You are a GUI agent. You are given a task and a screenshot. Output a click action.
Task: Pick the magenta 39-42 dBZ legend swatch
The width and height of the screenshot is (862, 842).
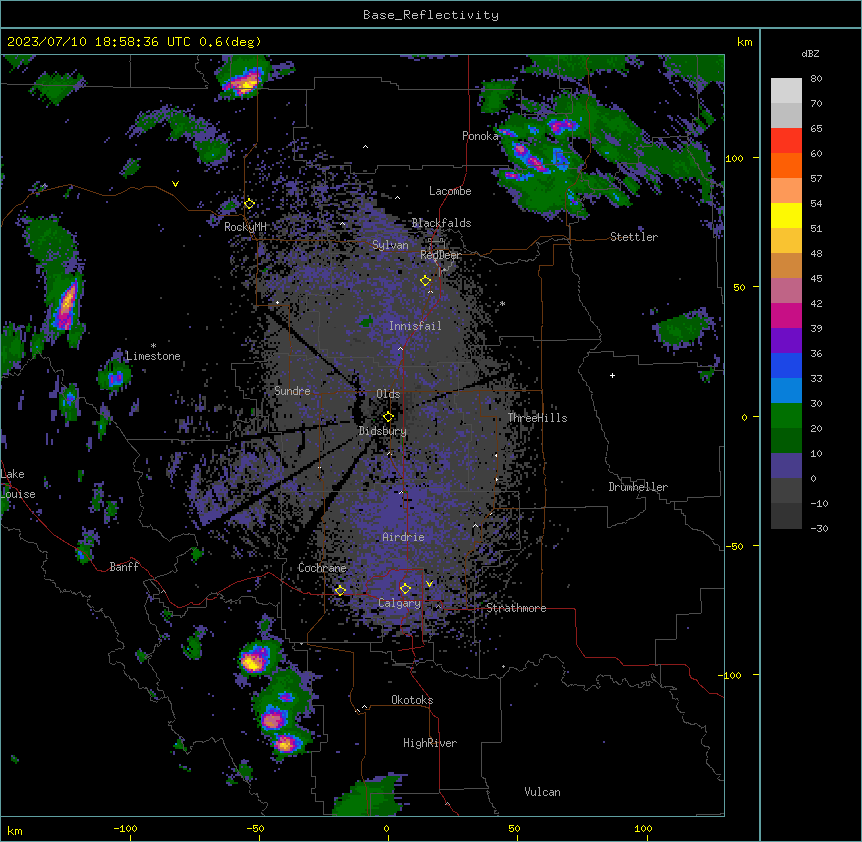pyautogui.click(x=786, y=315)
